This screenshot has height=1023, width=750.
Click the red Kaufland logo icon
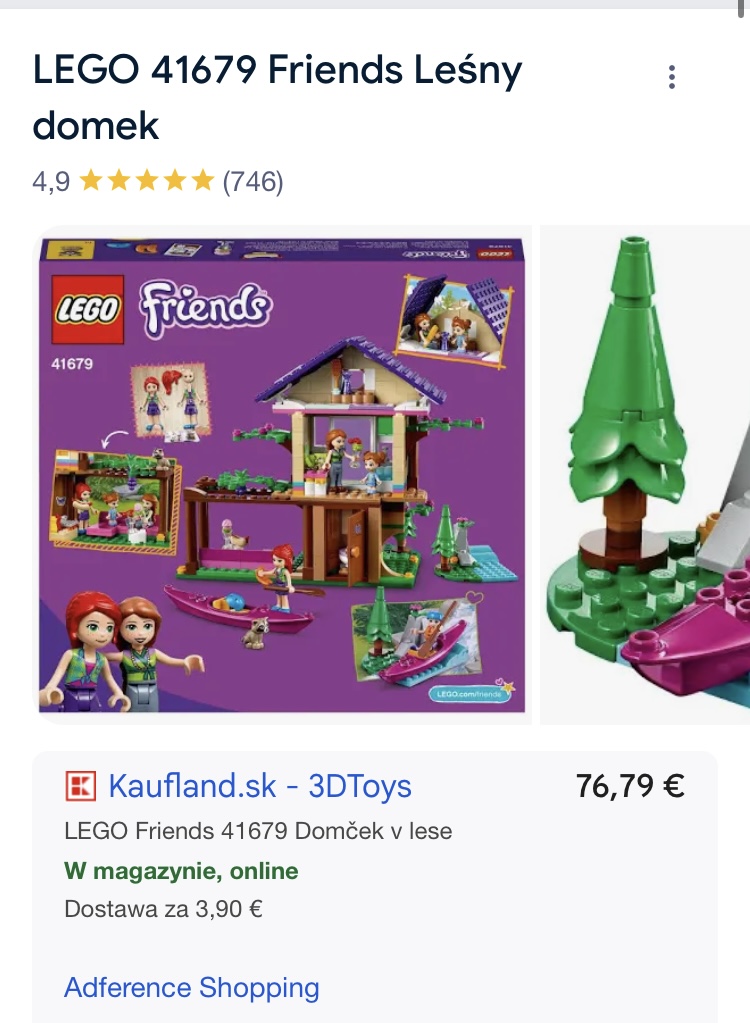click(80, 786)
